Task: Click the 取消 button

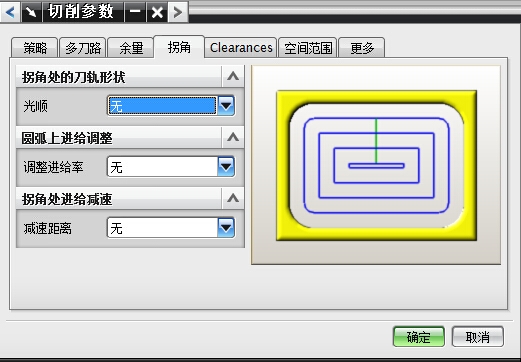Action: click(x=478, y=337)
